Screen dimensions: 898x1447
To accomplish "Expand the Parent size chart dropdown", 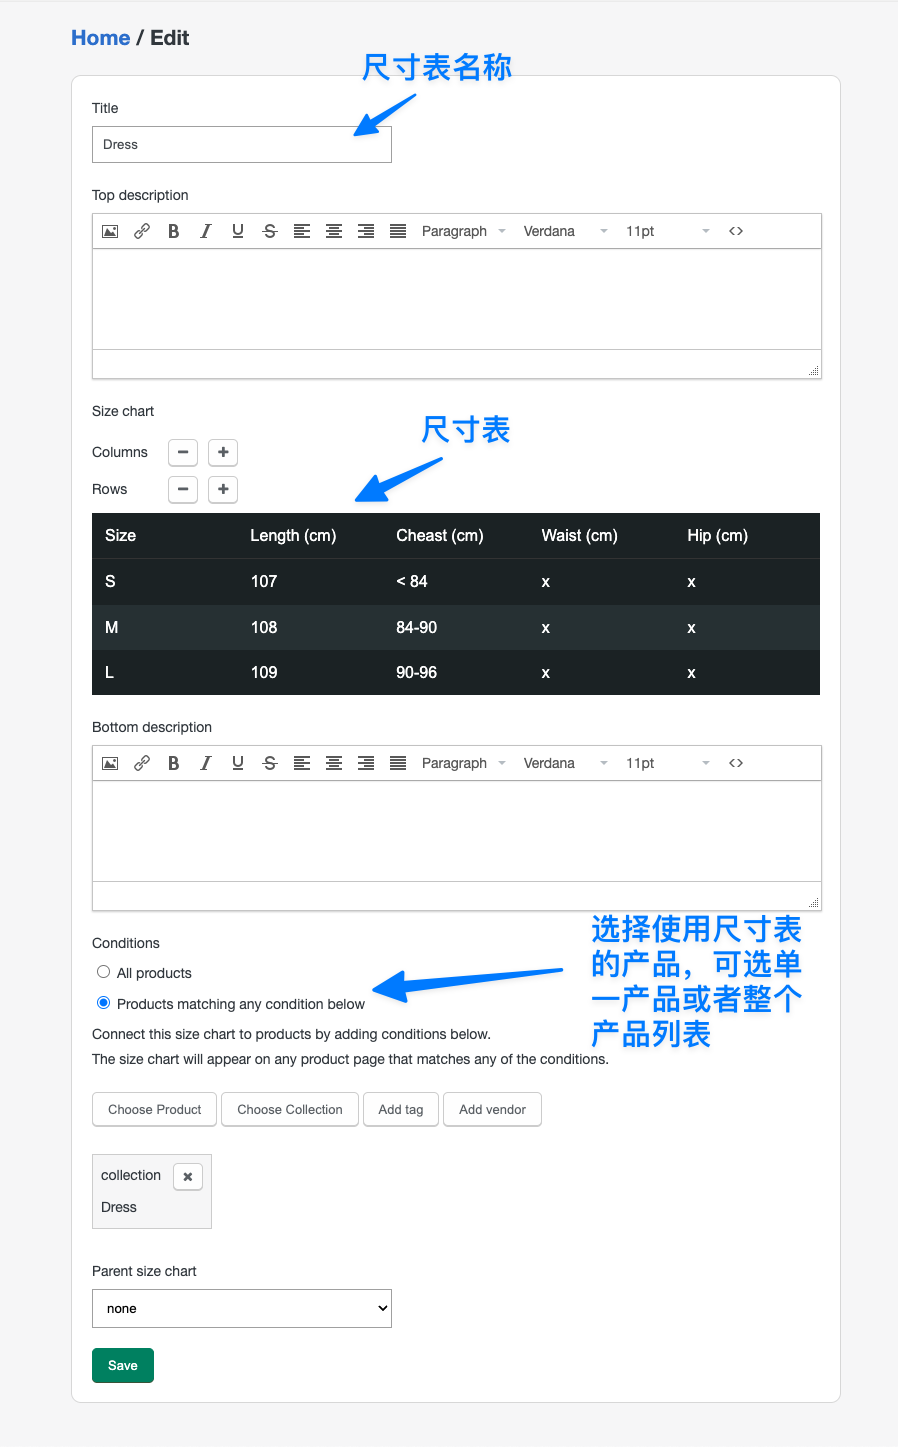I will (x=242, y=1308).
